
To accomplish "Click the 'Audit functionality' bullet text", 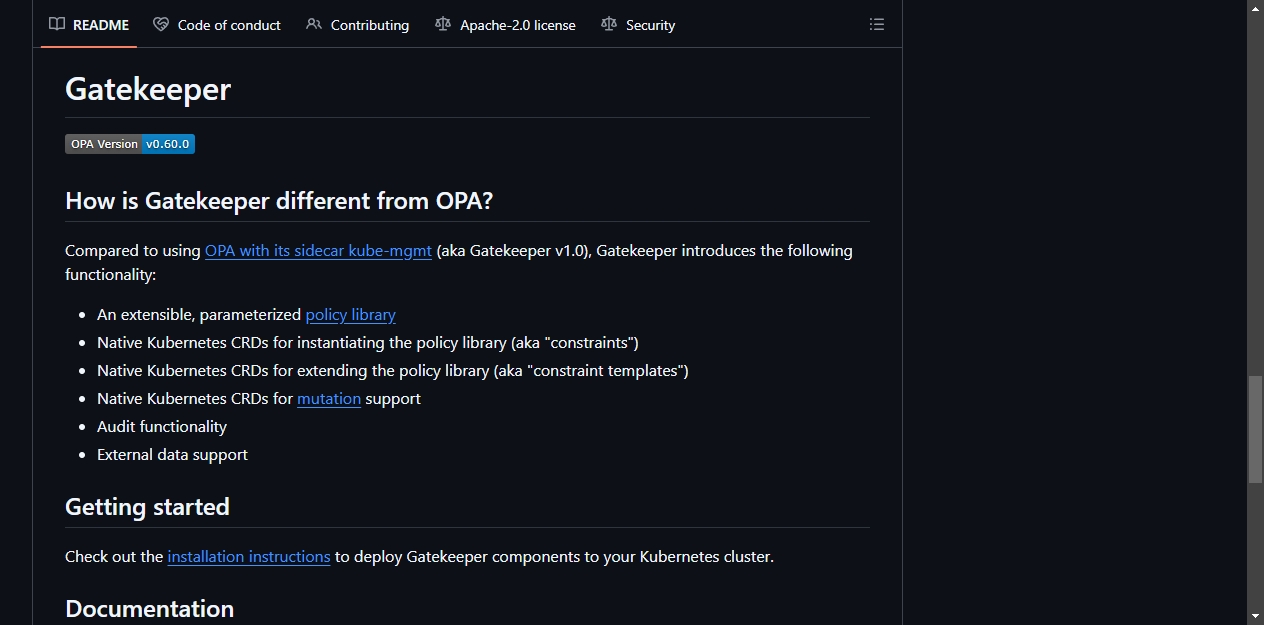I will 162,427.
